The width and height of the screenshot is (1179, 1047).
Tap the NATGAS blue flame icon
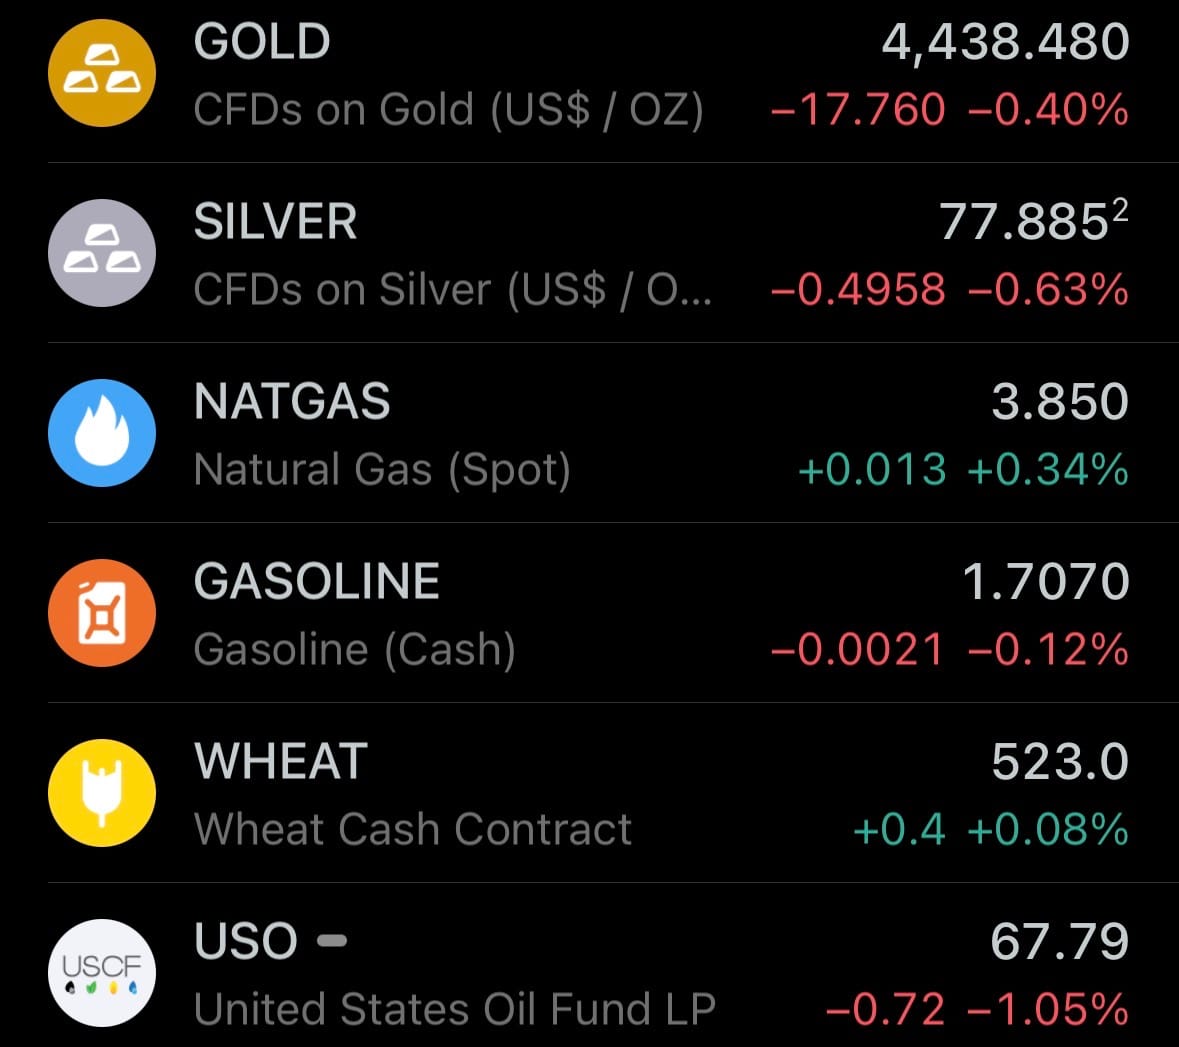pos(102,433)
